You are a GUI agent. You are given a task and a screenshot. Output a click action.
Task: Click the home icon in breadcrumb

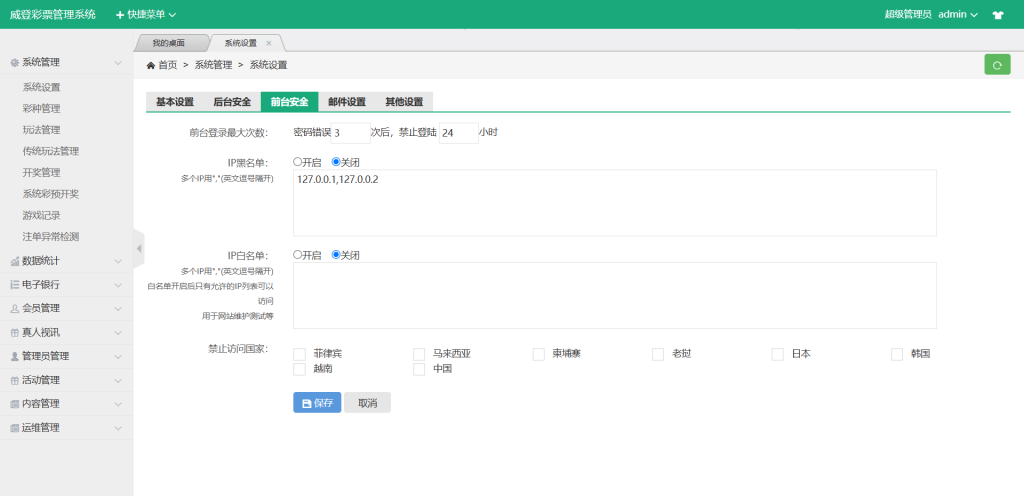pyautogui.click(x=151, y=65)
